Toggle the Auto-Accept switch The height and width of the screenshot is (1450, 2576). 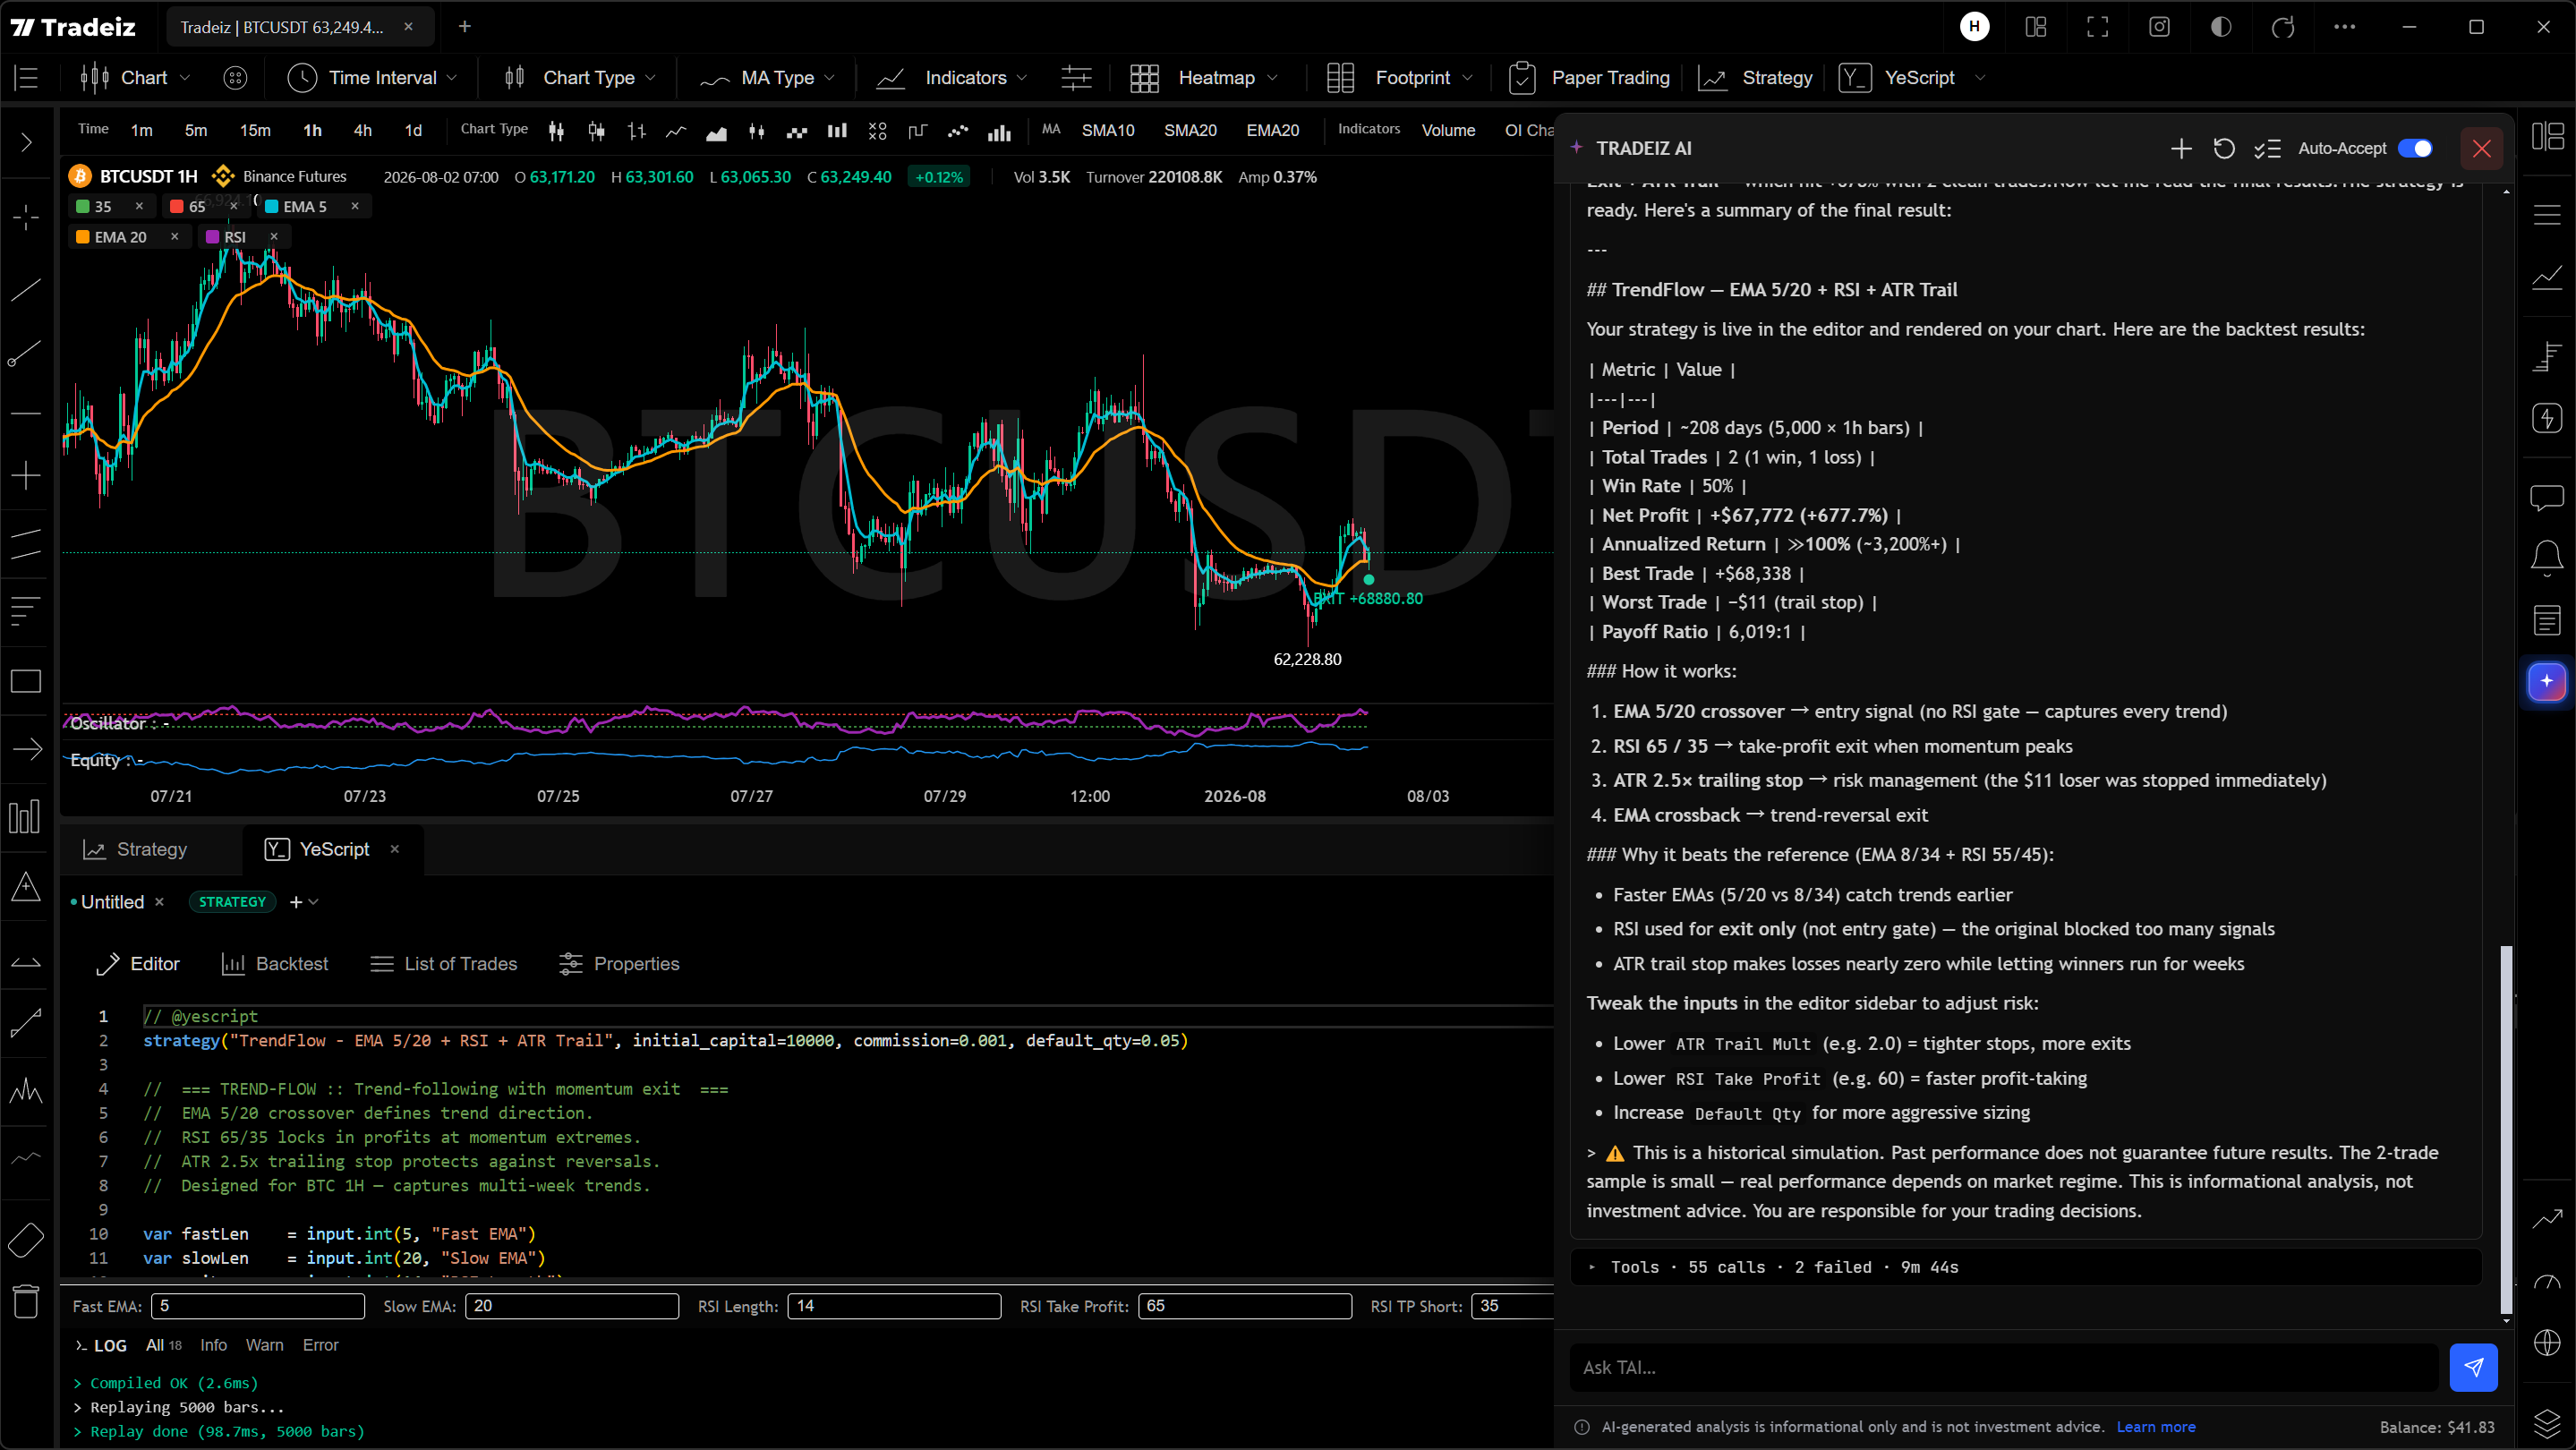click(x=2415, y=149)
